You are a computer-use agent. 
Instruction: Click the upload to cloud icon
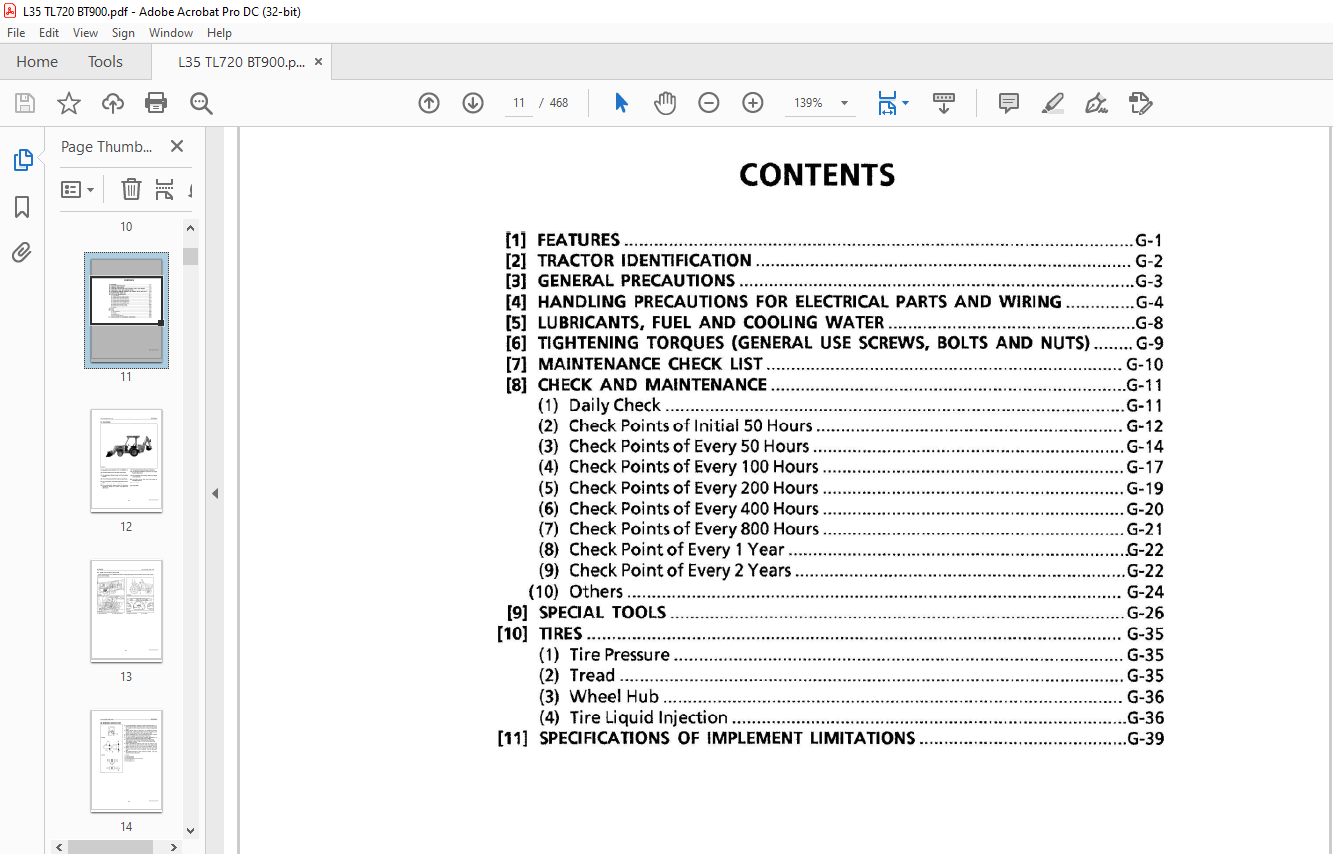click(x=113, y=103)
